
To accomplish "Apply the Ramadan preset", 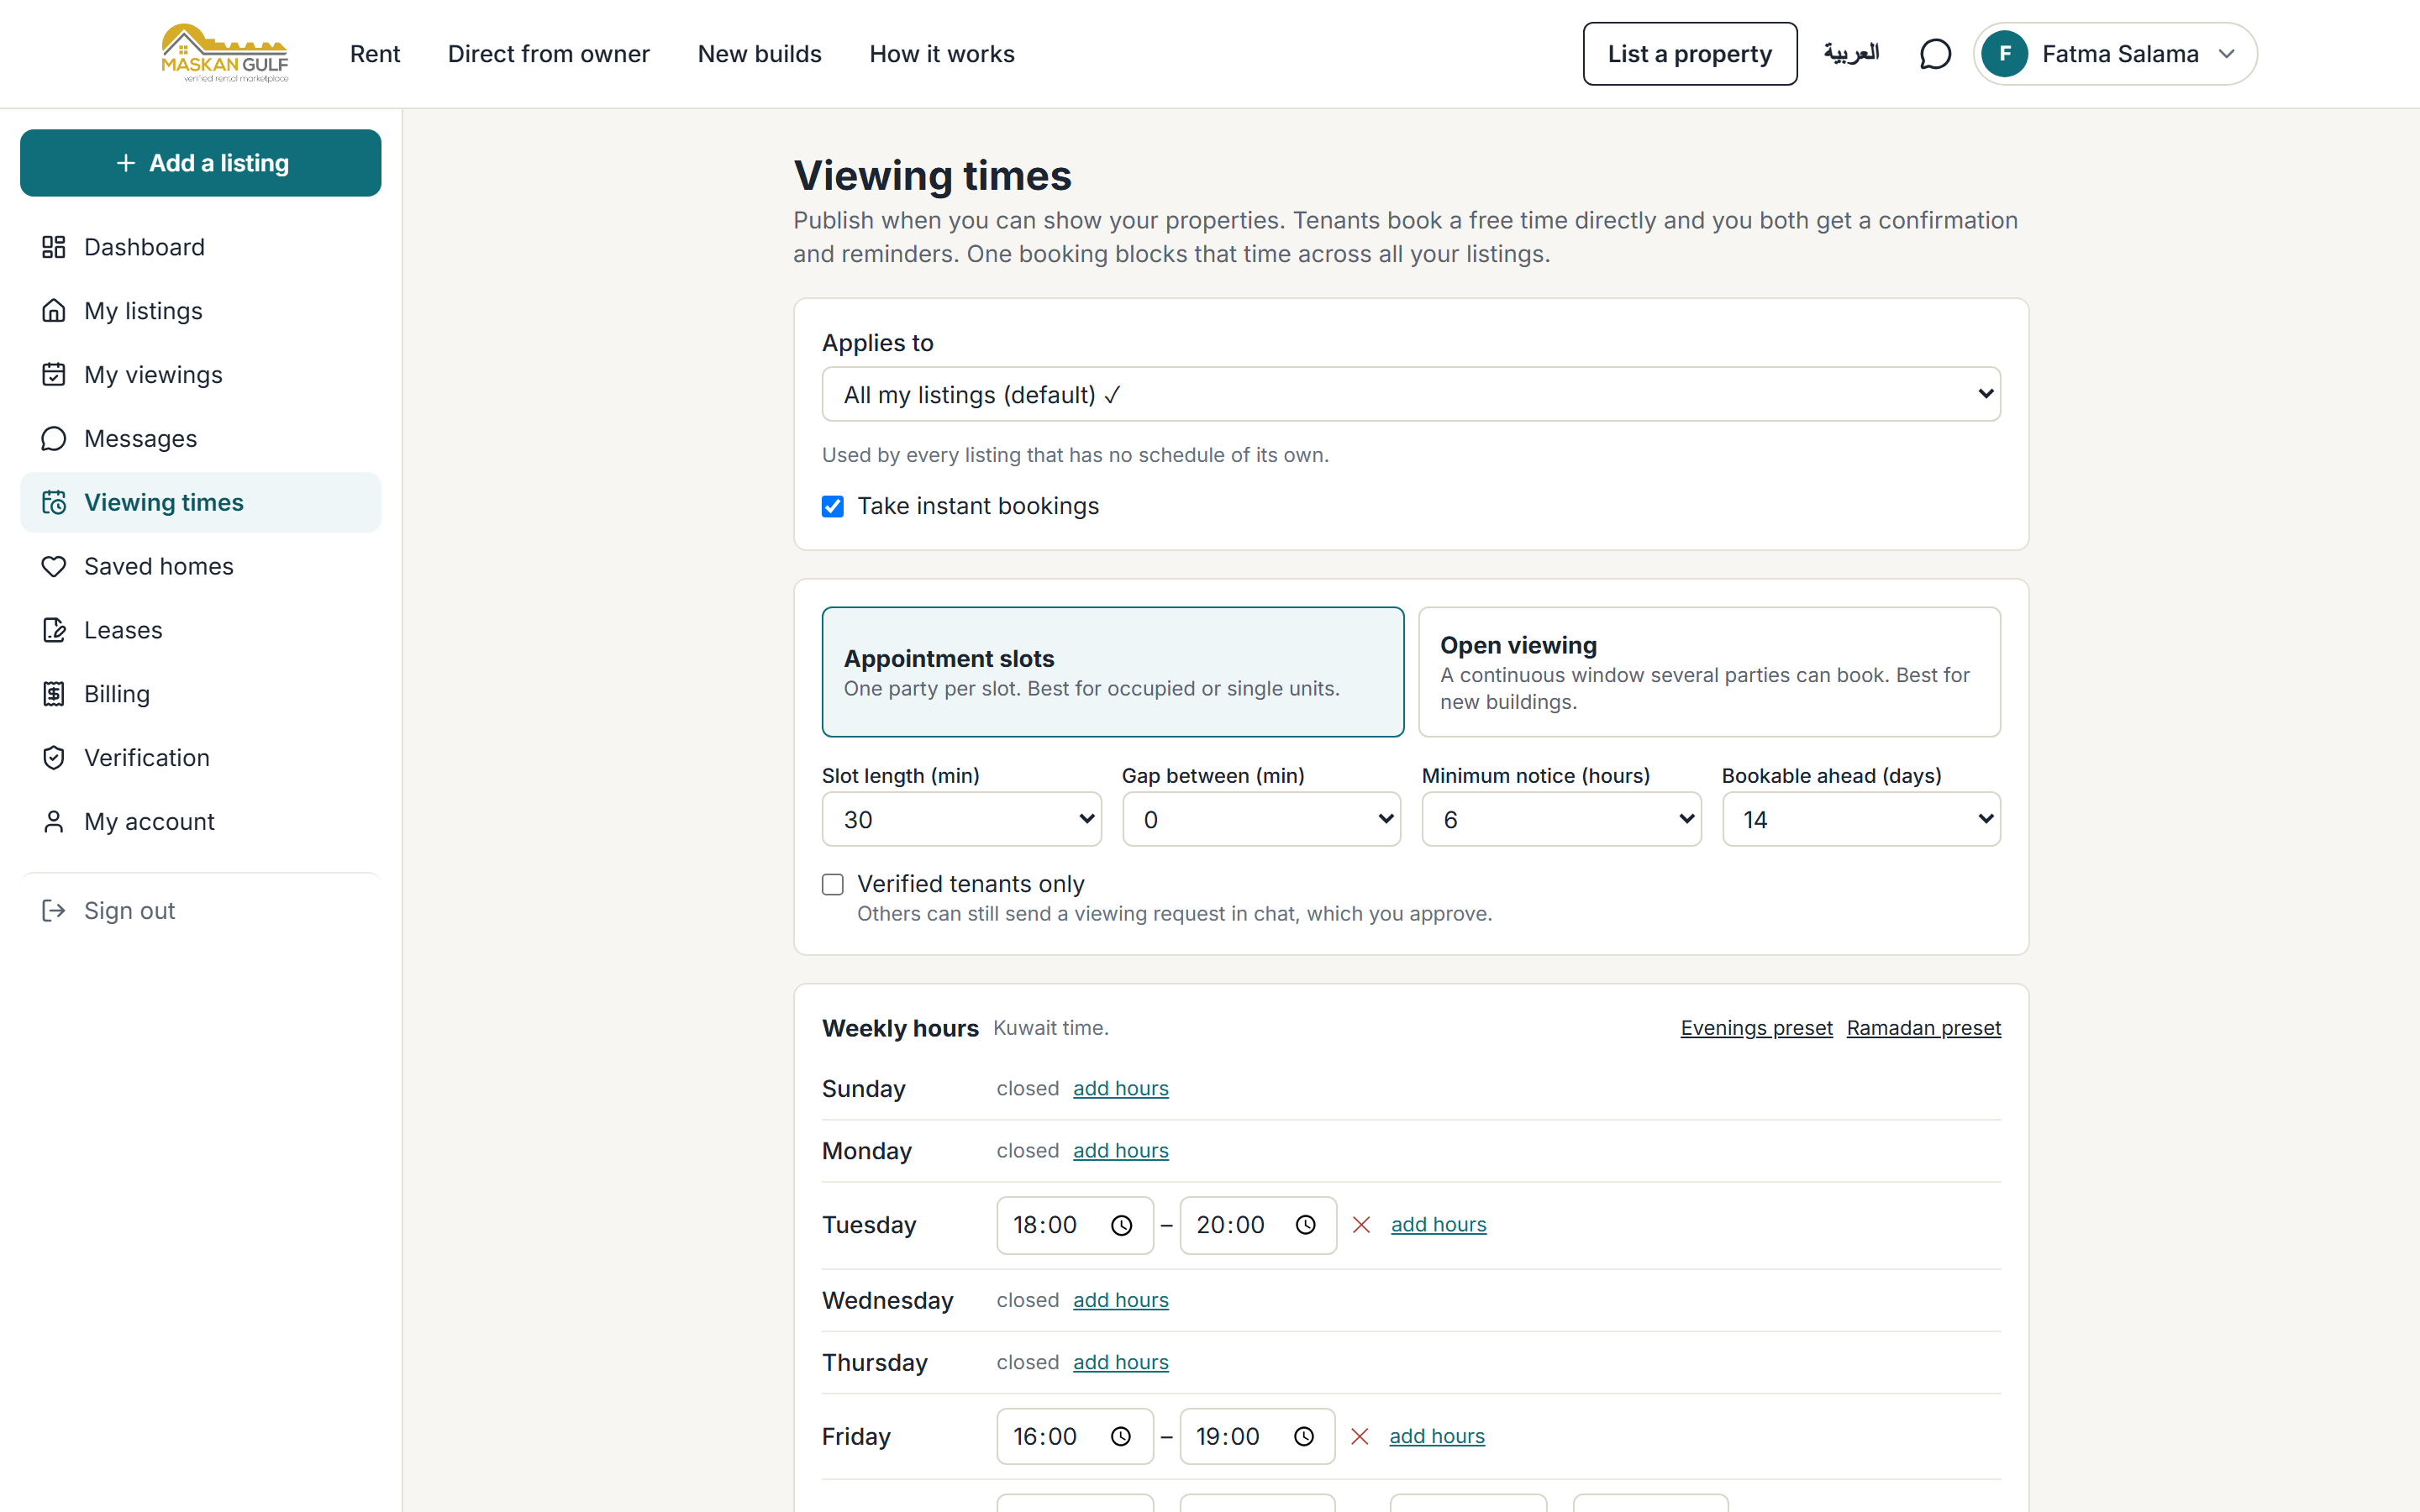I will coord(1923,1028).
